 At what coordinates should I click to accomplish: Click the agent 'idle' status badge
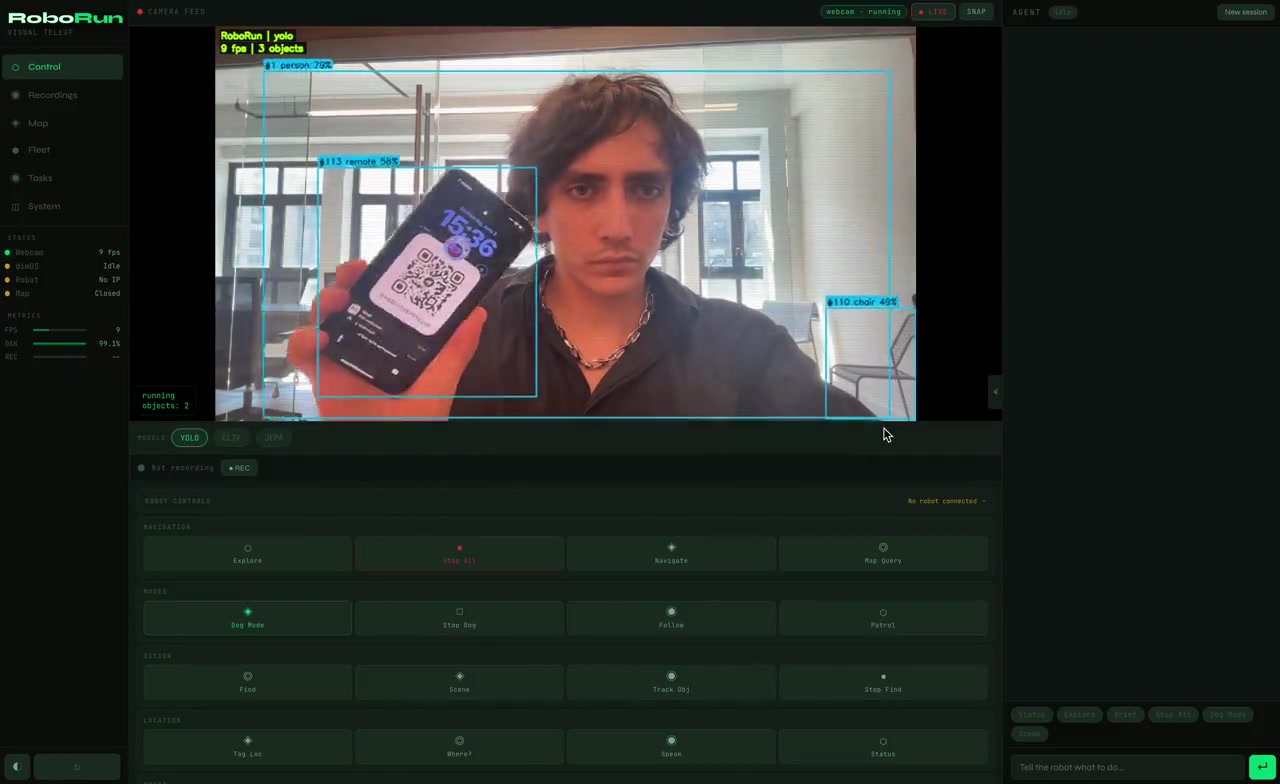pos(1062,12)
